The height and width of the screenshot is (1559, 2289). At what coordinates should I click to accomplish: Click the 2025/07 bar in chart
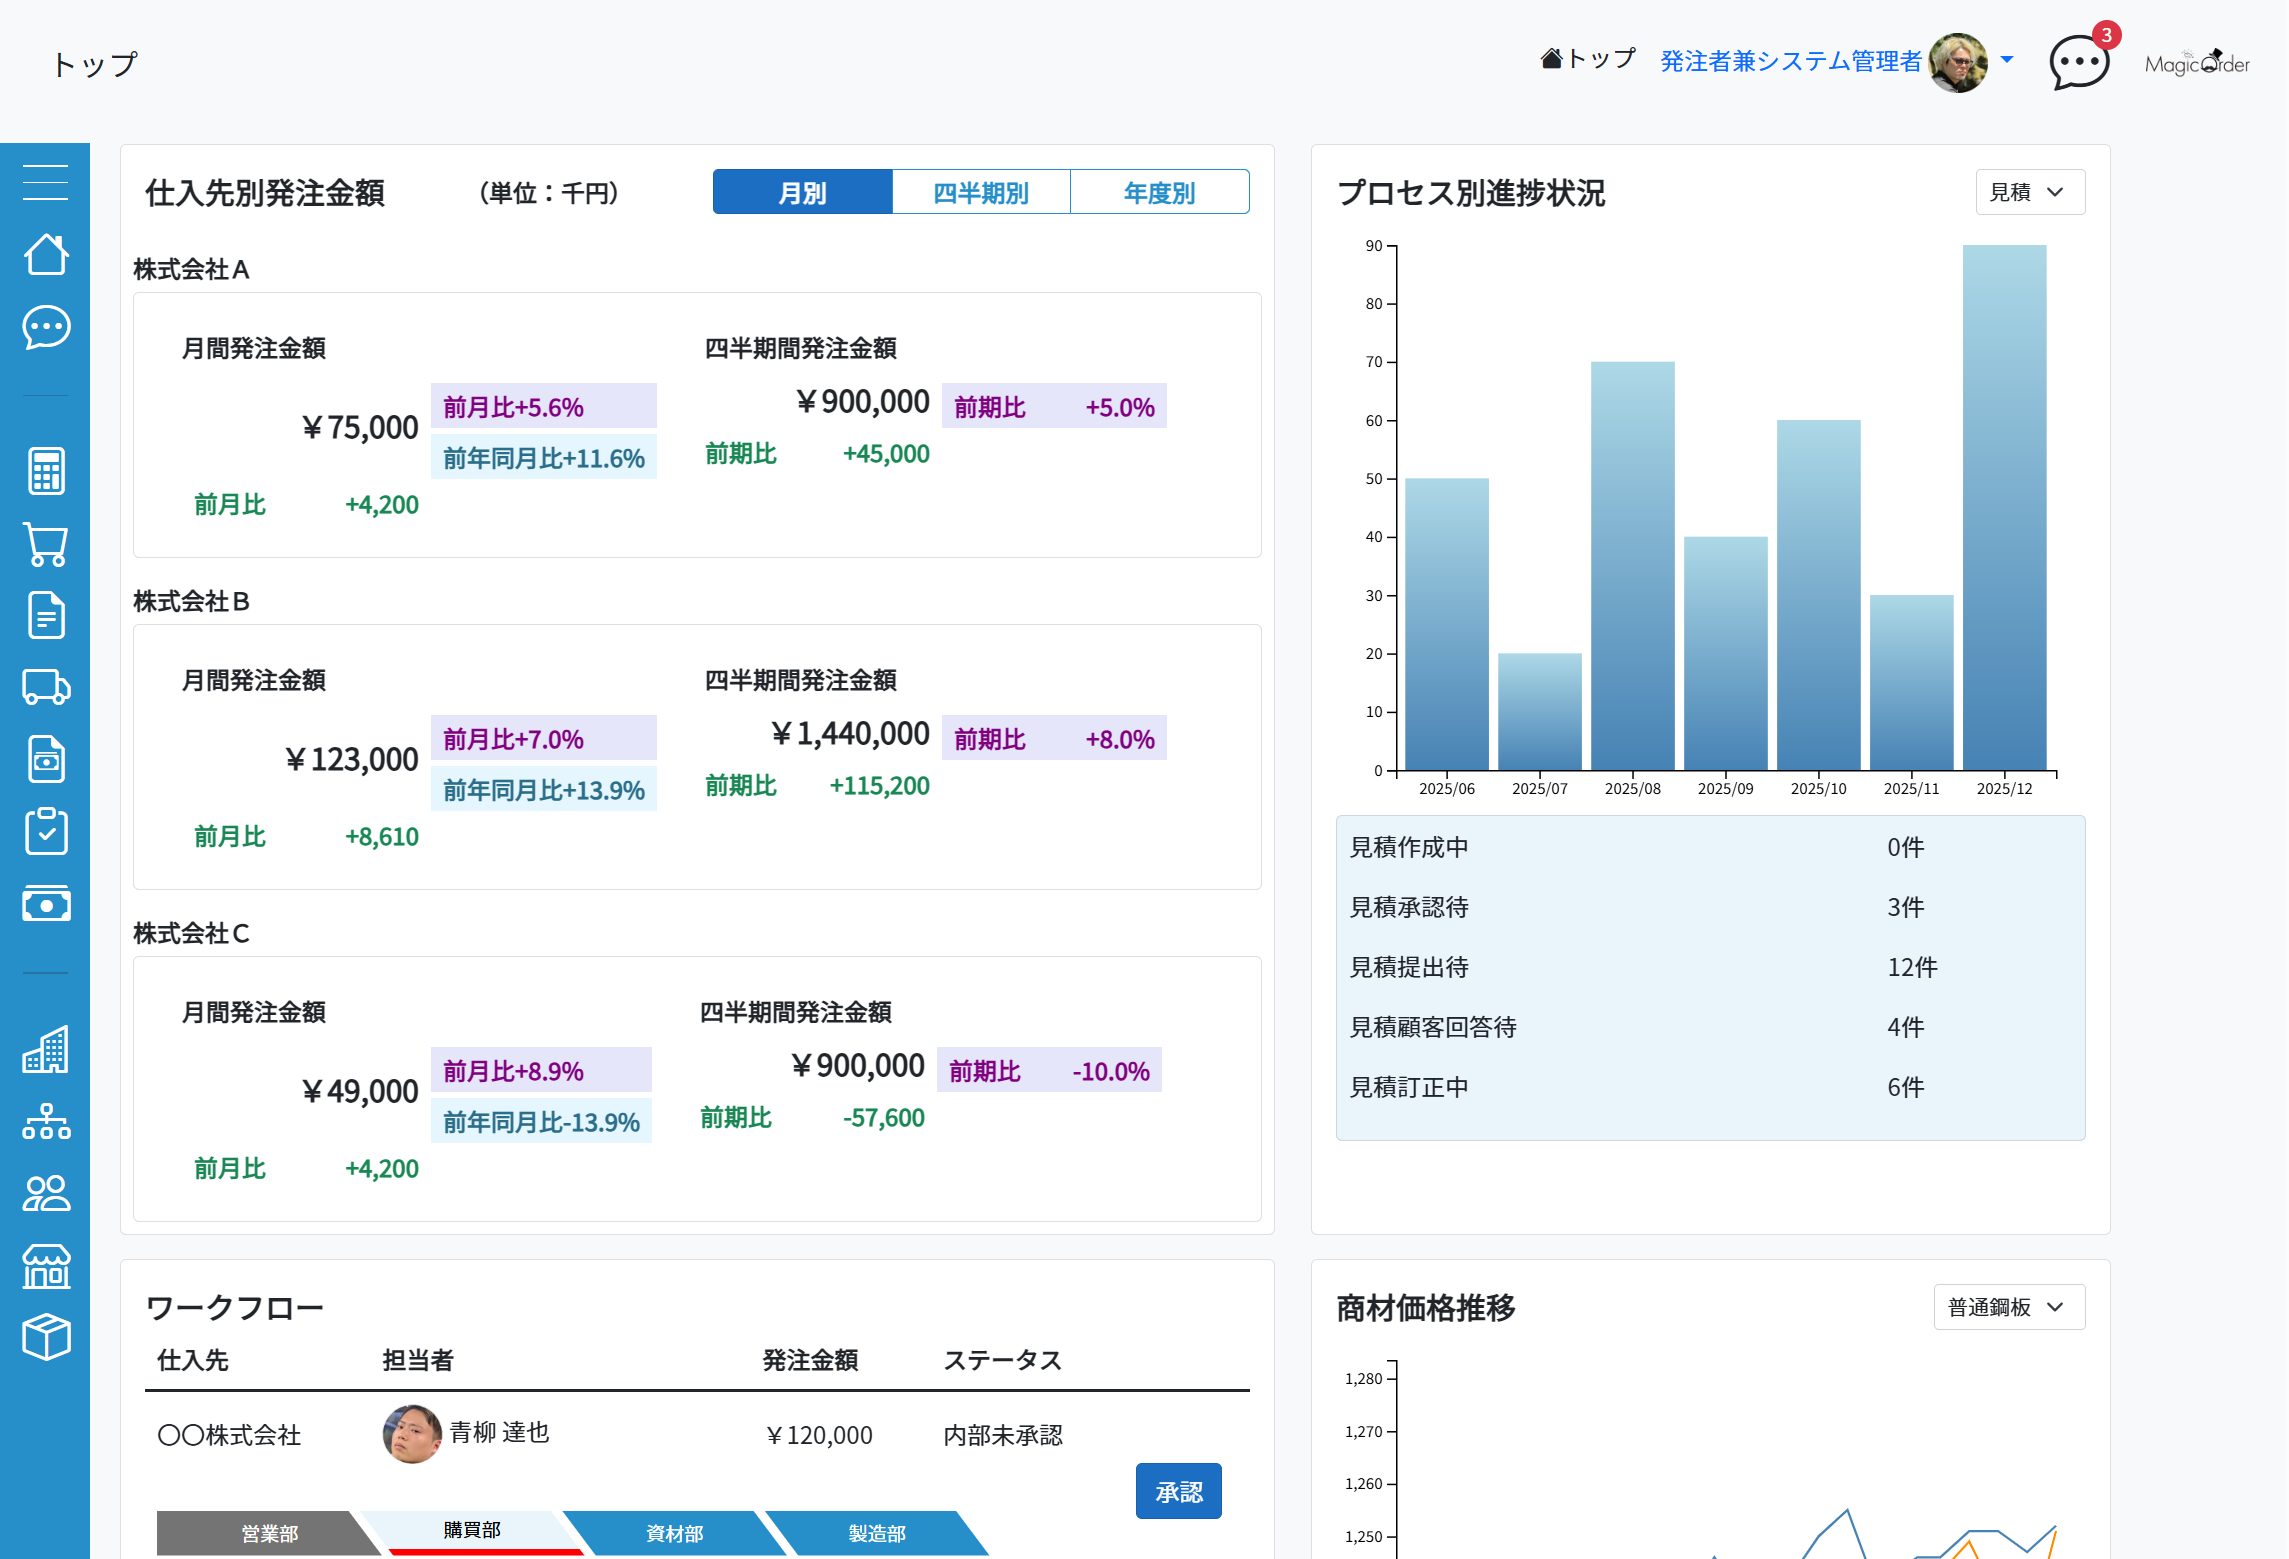coord(1539,712)
